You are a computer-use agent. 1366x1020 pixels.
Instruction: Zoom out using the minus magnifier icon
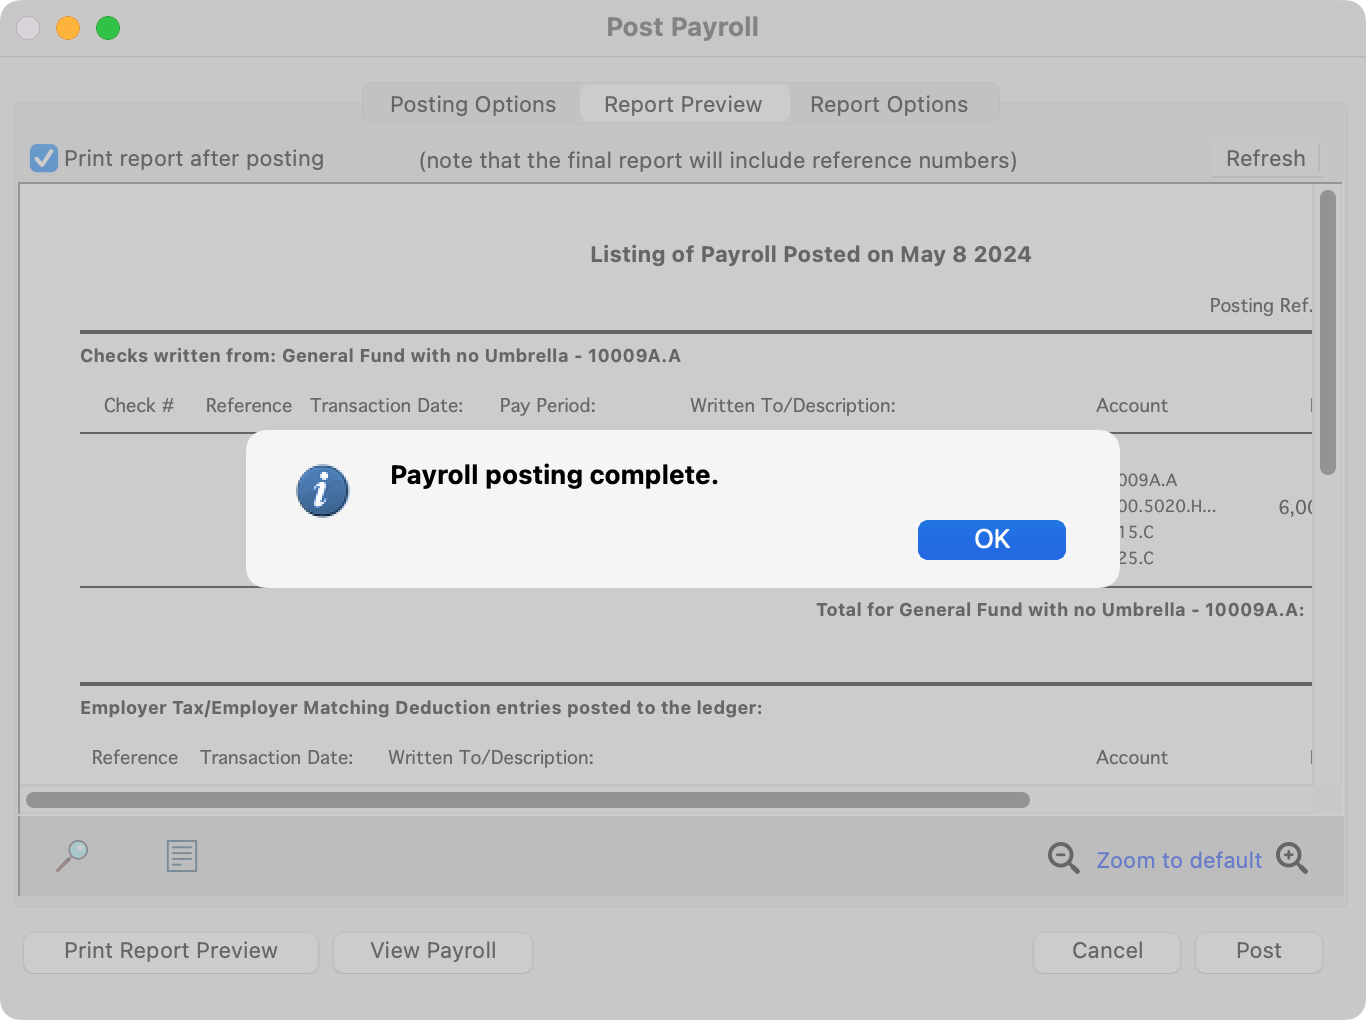pyautogui.click(x=1062, y=858)
